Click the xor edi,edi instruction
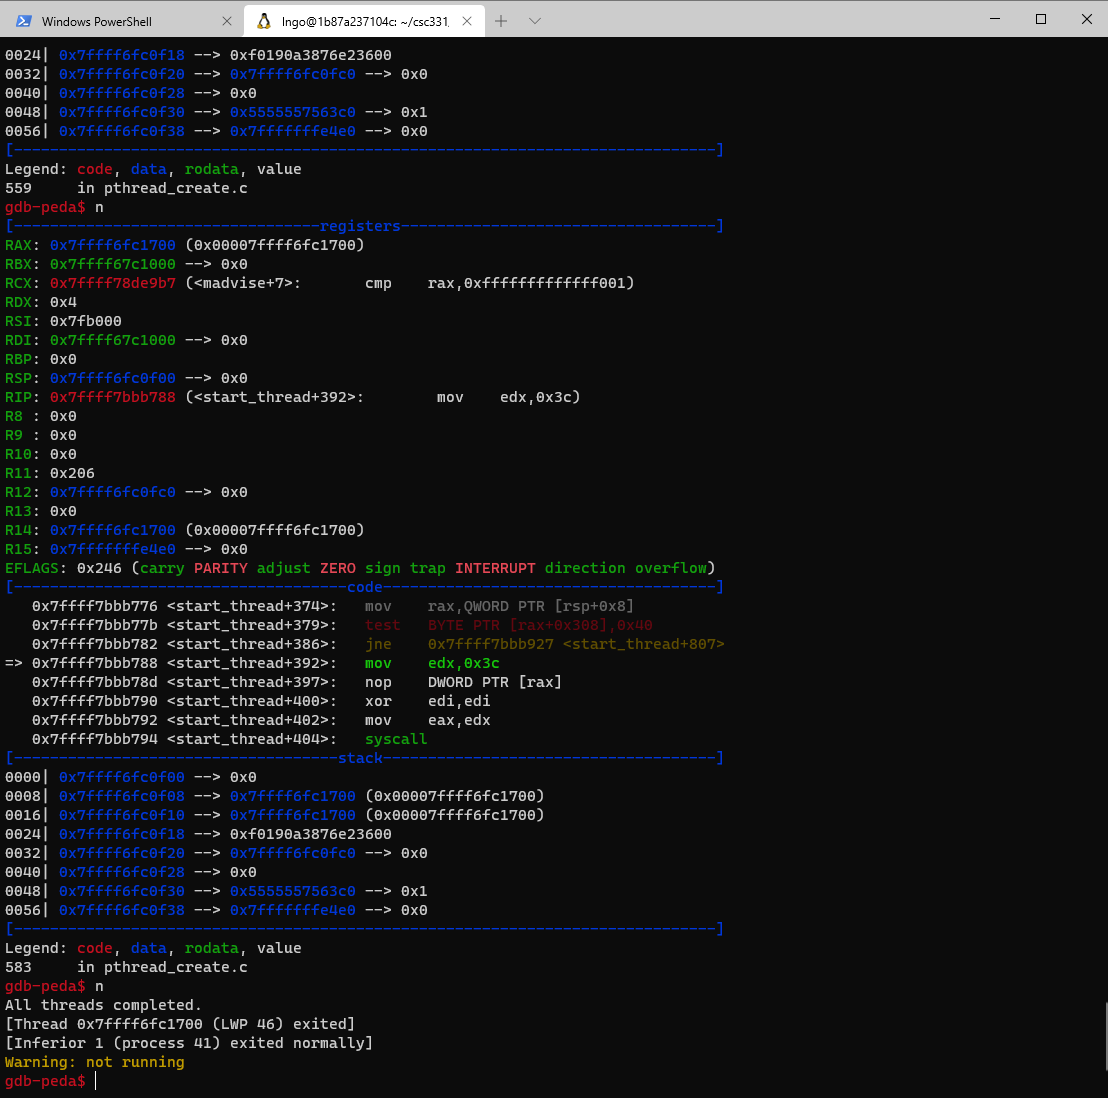Viewport: 1108px width, 1098px height. tap(428, 702)
